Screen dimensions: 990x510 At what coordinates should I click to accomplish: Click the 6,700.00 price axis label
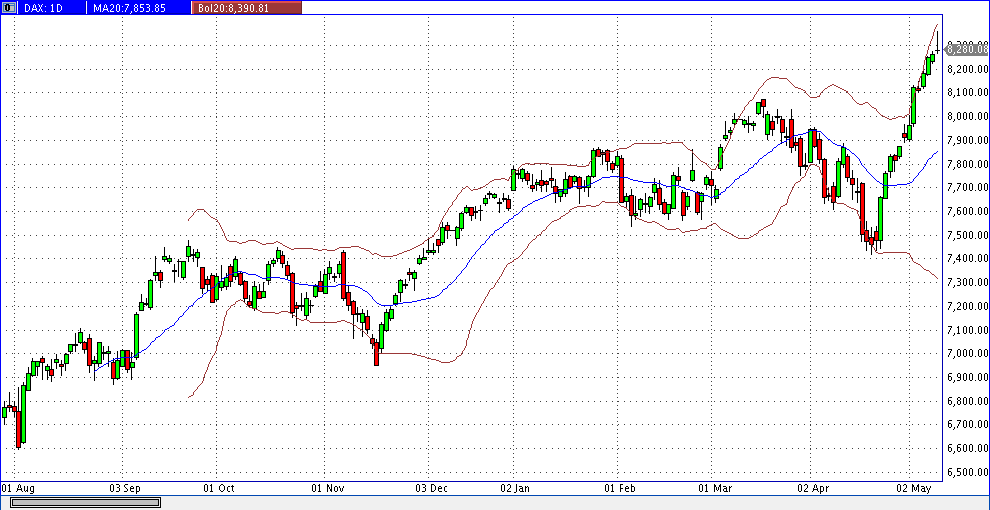point(968,425)
